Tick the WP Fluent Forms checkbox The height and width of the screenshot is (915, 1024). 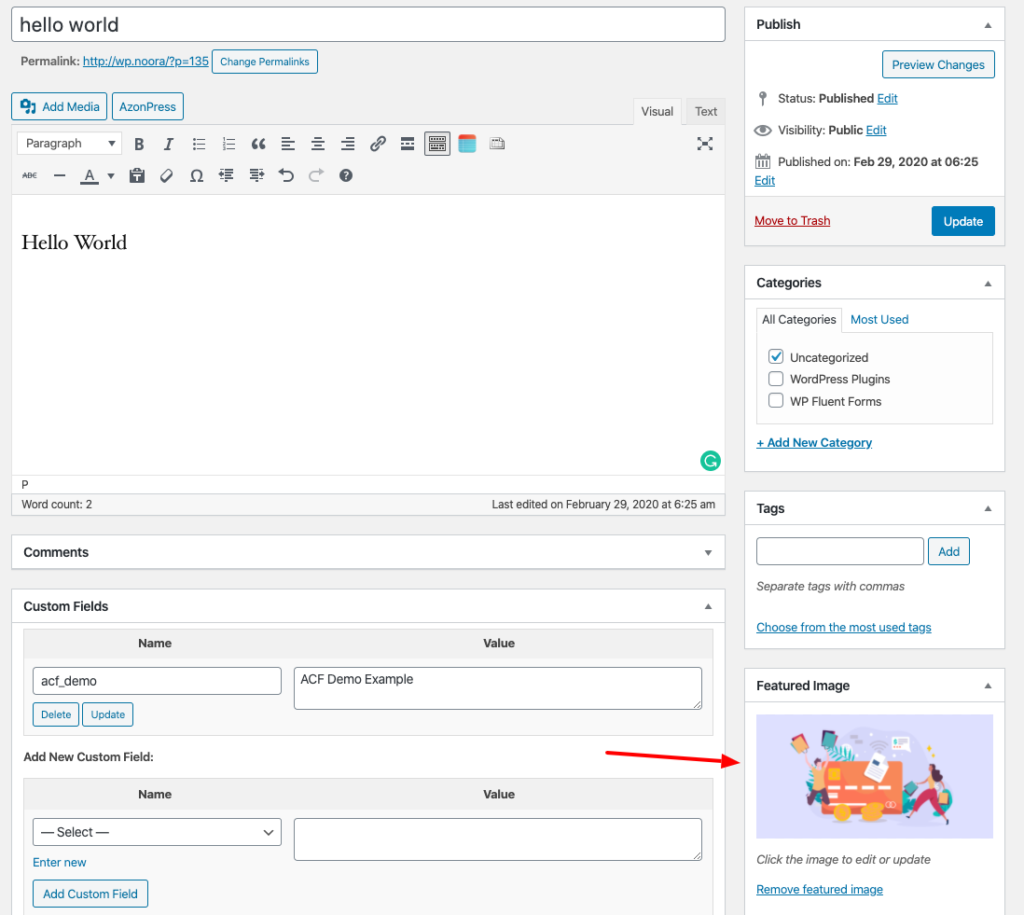coord(776,401)
